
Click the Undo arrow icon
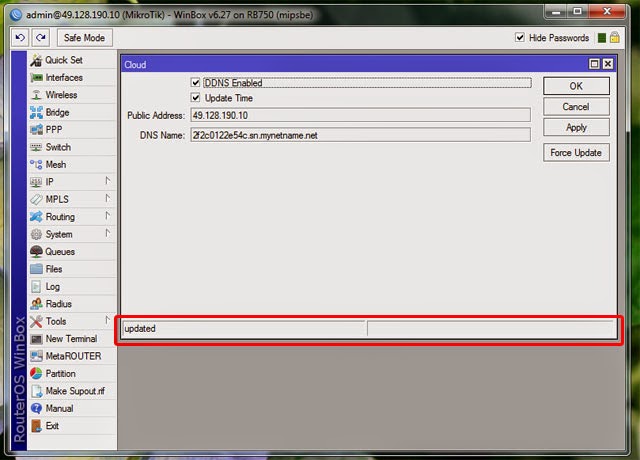pyautogui.click(x=20, y=38)
